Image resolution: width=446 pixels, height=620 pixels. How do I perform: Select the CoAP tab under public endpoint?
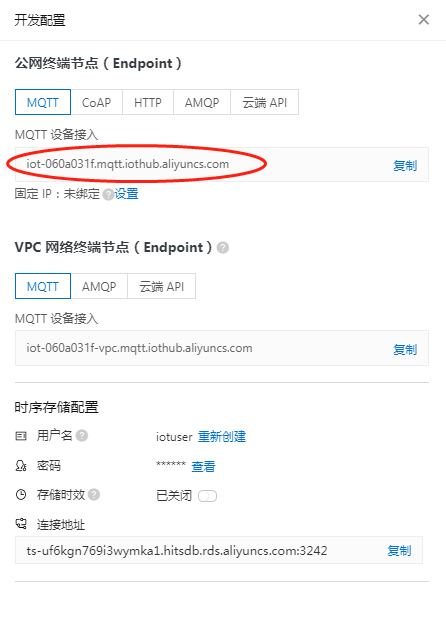(x=96, y=102)
